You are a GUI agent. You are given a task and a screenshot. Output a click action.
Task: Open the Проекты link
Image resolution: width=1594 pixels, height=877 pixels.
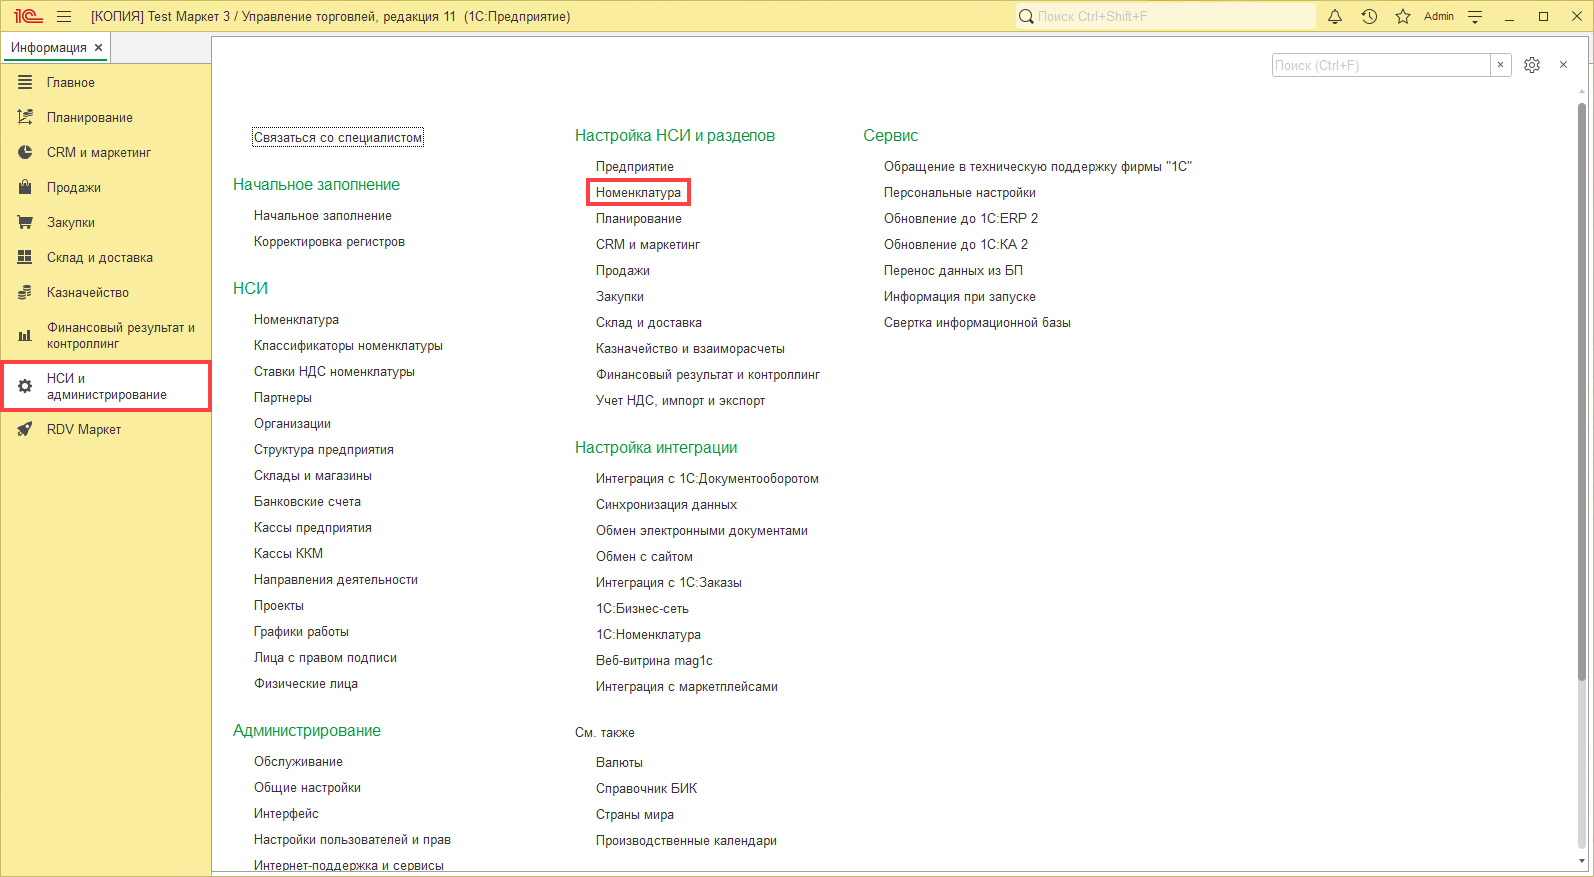pos(279,606)
